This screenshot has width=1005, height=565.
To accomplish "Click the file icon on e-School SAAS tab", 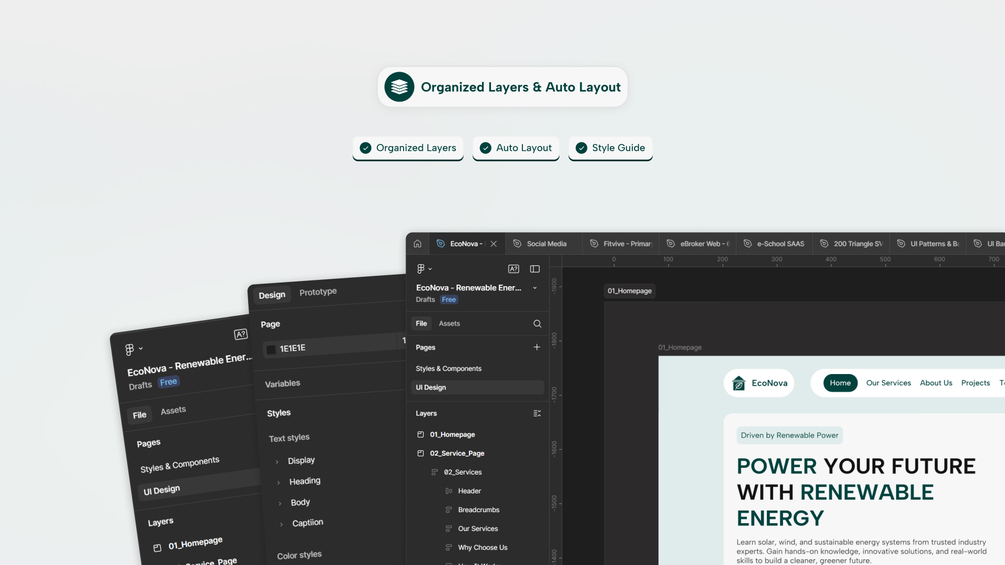I will point(747,243).
